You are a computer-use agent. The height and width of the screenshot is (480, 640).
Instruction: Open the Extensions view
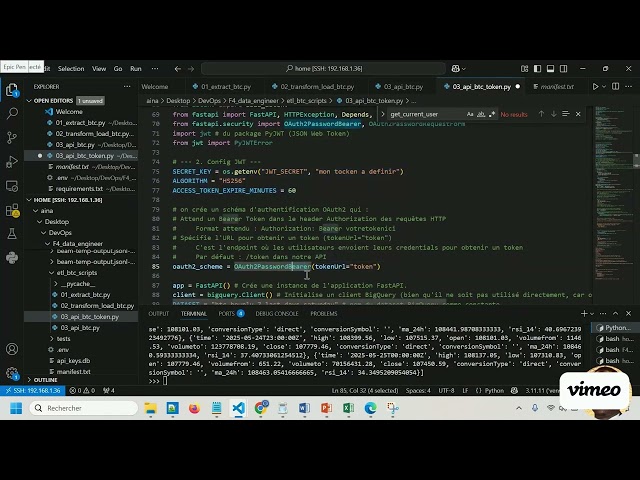click(x=12, y=210)
